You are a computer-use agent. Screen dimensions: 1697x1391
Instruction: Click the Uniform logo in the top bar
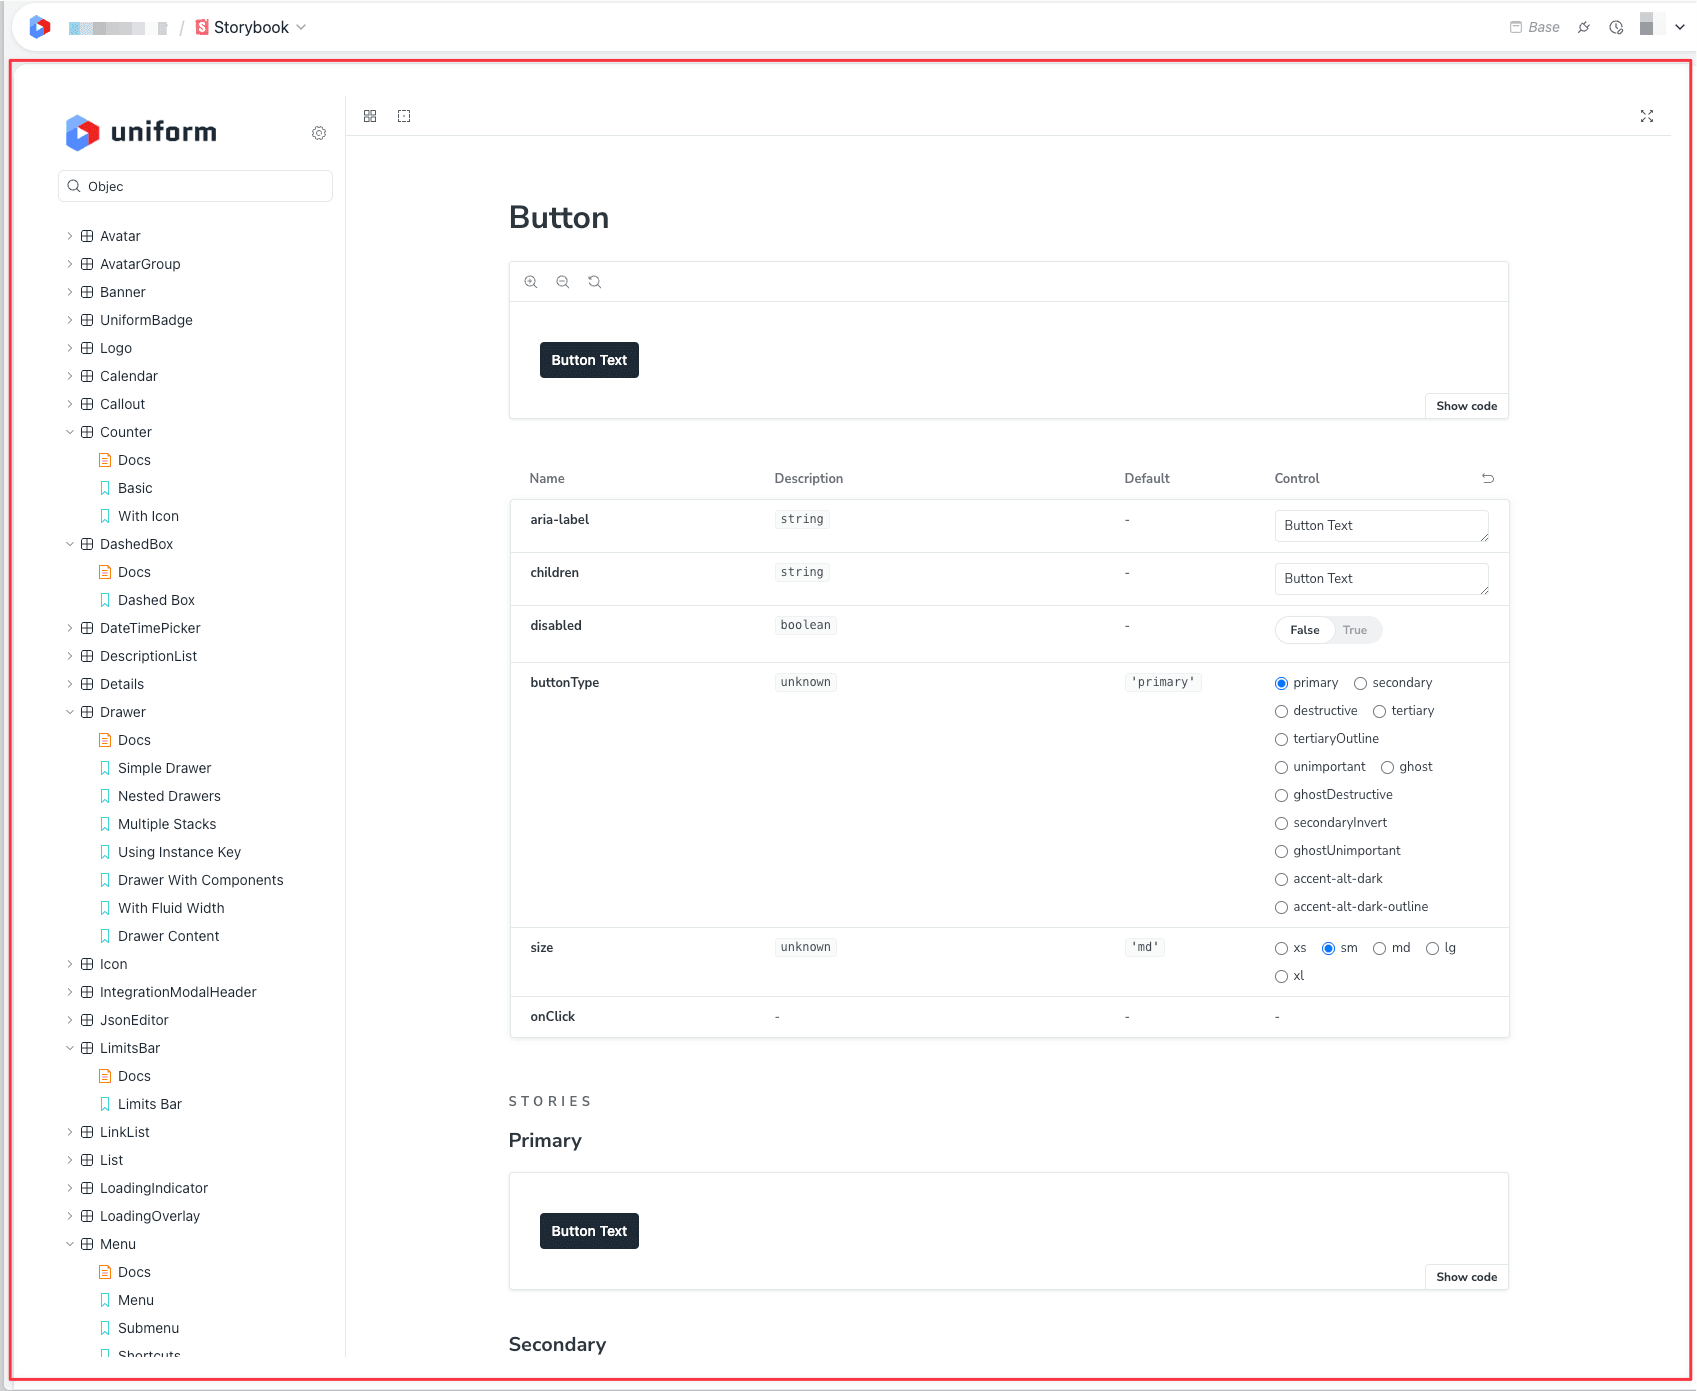pyautogui.click(x=40, y=27)
